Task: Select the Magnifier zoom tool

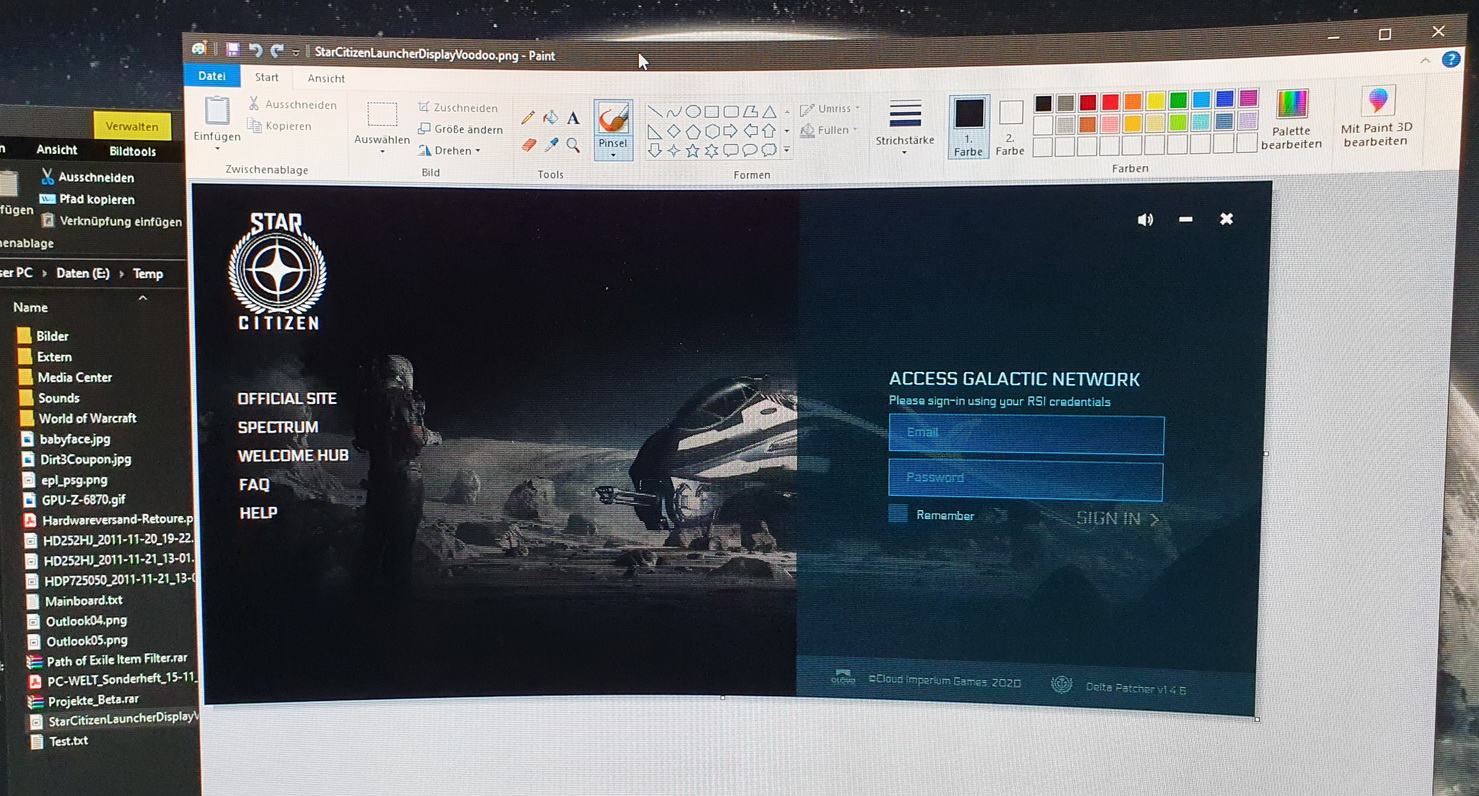Action: [x=573, y=146]
